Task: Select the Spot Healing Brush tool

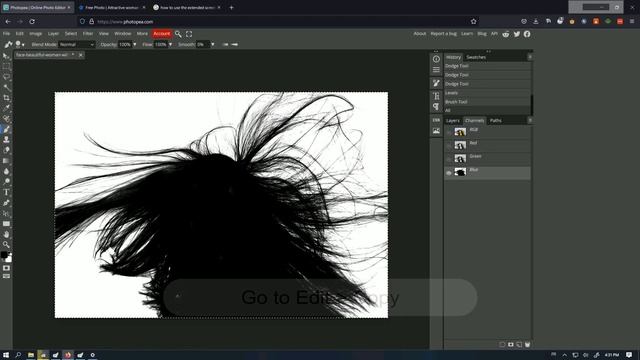Action: (x=6, y=119)
